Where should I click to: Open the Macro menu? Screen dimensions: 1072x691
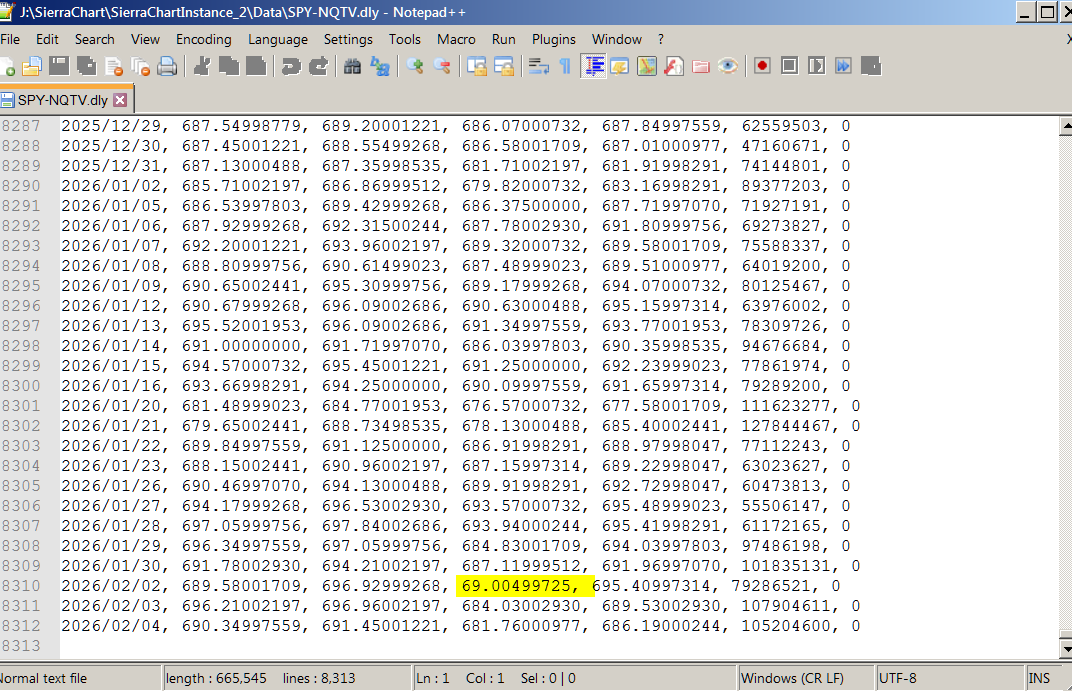coord(456,40)
